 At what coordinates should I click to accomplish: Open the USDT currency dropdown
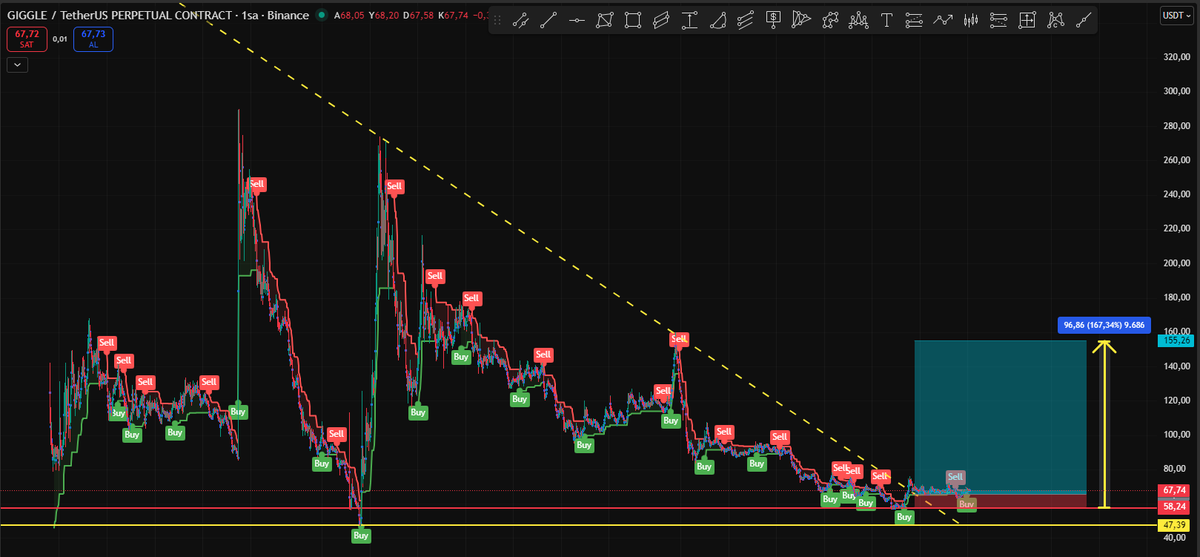pyautogui.click(x=1178, y=14)
